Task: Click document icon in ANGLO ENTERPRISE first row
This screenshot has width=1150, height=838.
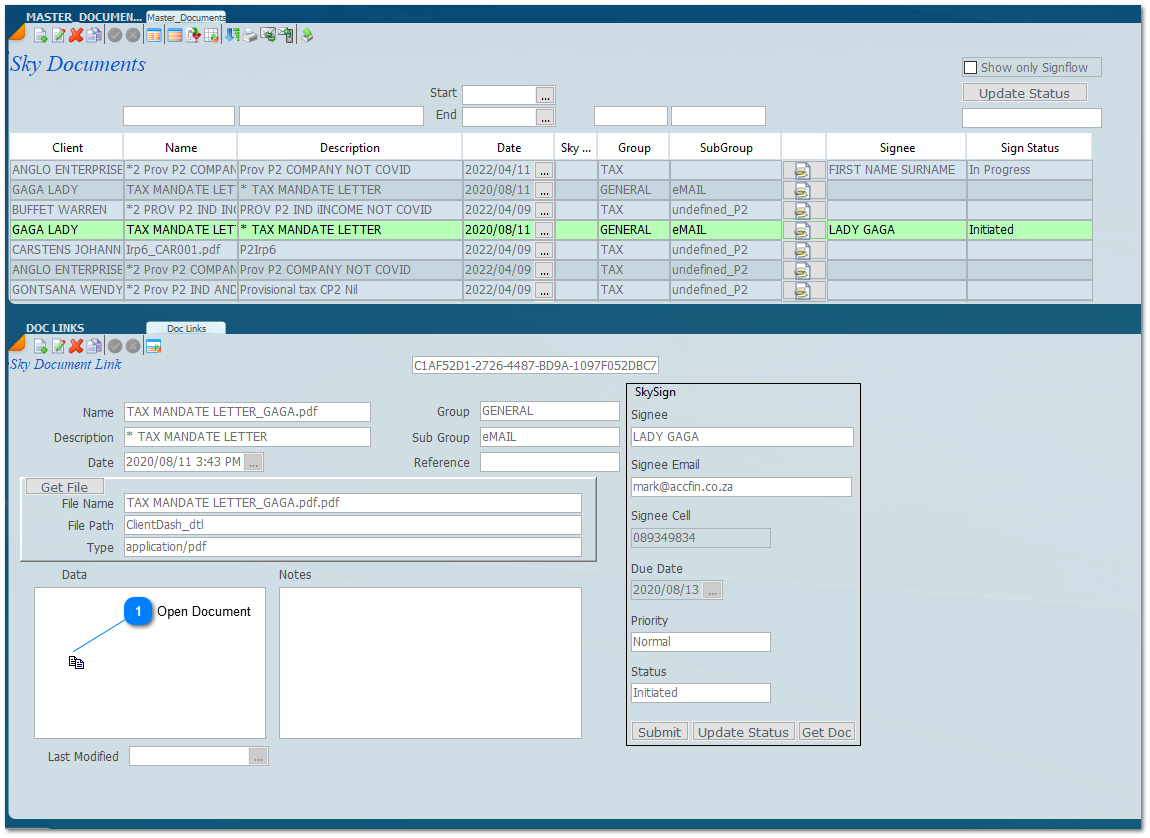Action: [802, 170]
